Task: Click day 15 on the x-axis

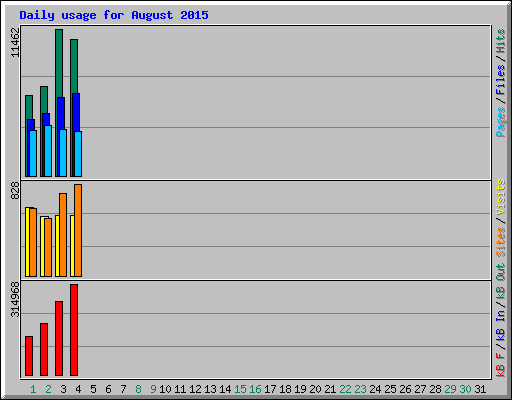Action: click(x=240, y=389)
